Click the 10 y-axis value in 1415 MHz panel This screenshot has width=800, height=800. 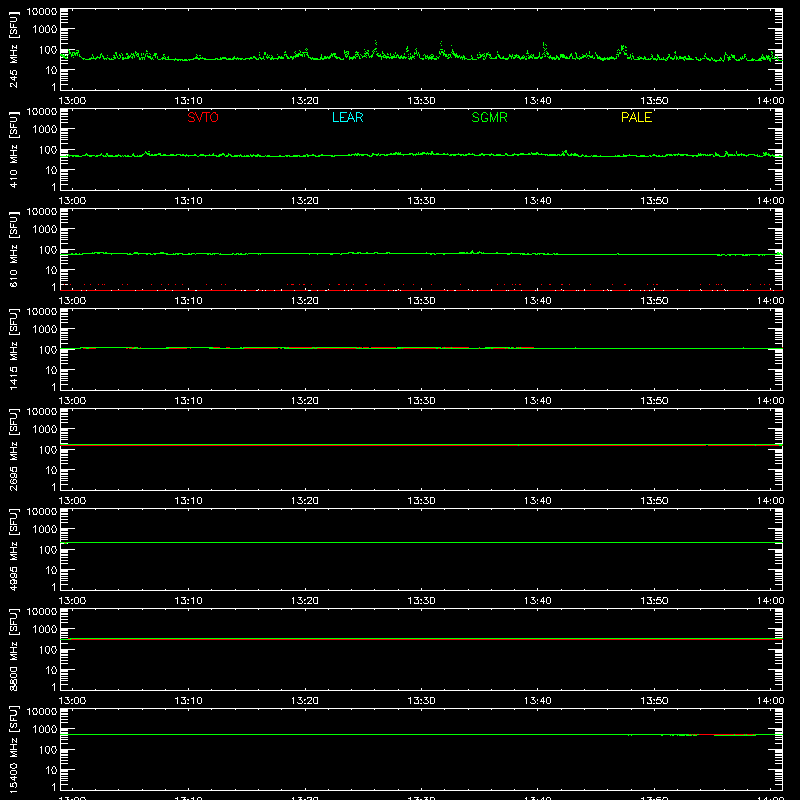pyautogui.click(x=51, y=370)
